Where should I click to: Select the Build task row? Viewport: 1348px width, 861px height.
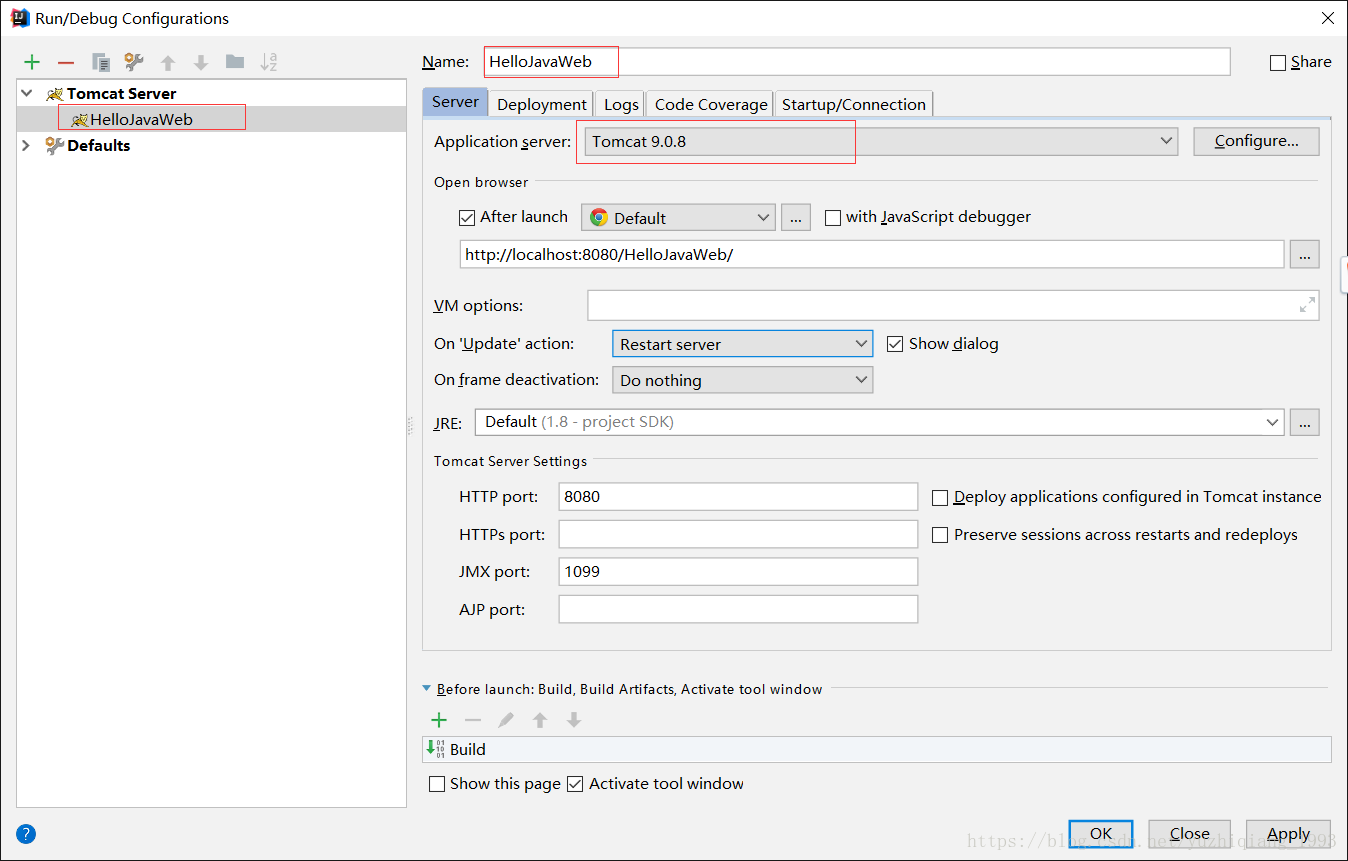pyautogui.click(x=877, y=750)
